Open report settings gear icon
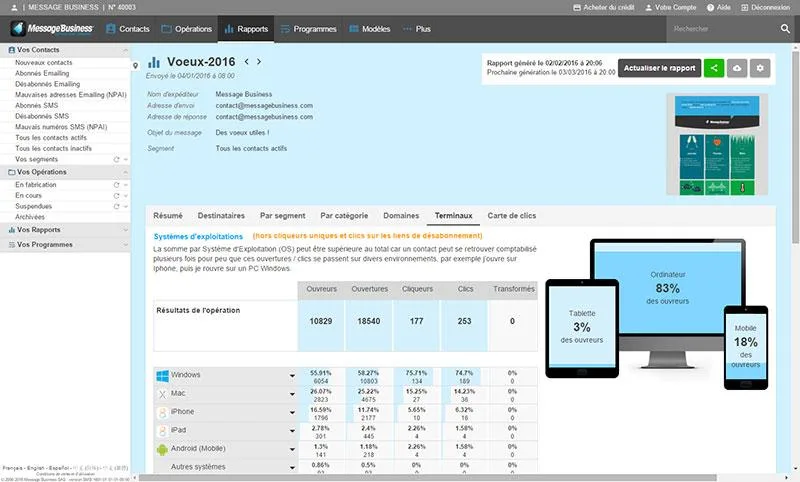 pyautogui.click(x=760, y=68)
